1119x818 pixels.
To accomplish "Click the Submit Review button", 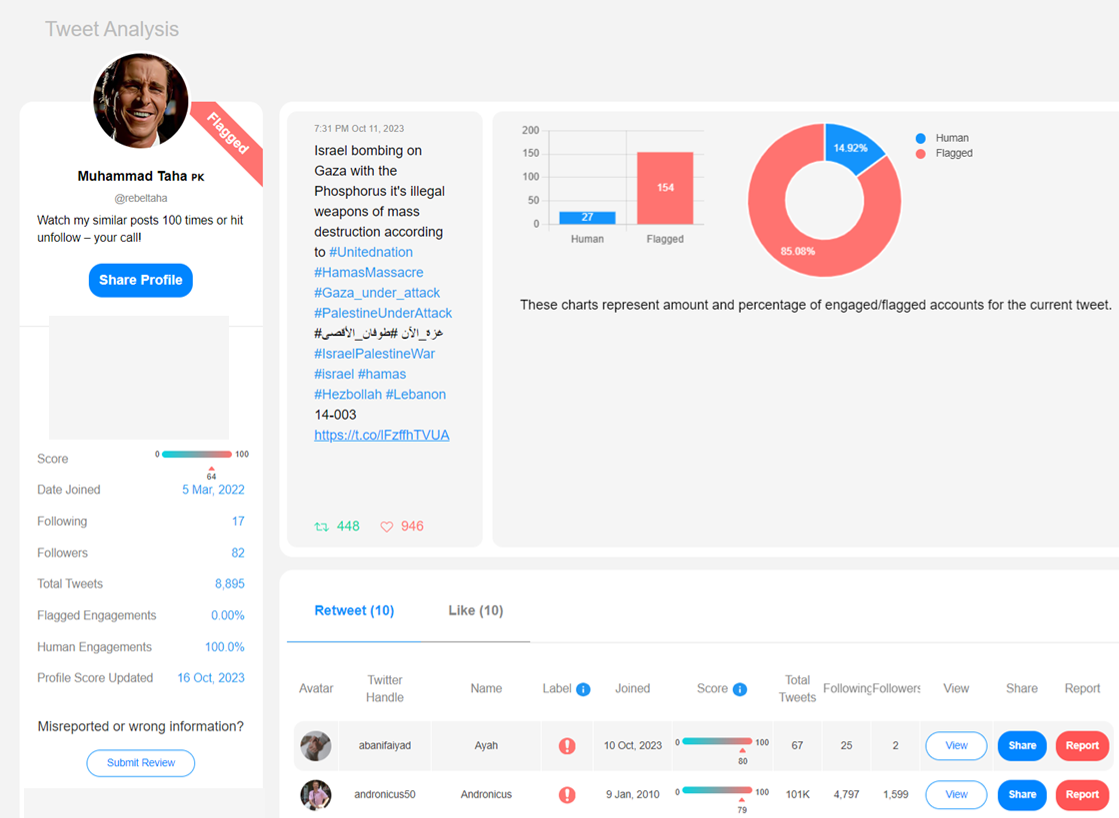I will pyautogui.click(x=141, y=762).
